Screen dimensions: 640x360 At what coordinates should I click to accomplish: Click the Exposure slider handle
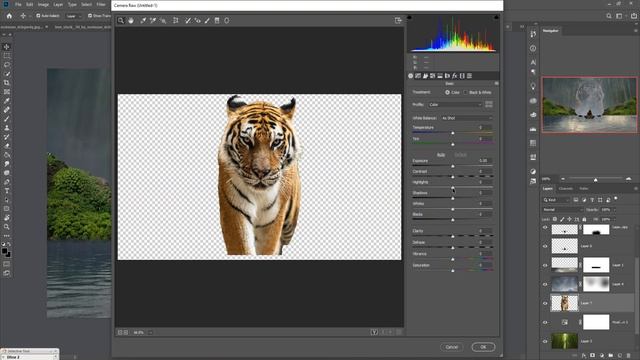[453, 166]
